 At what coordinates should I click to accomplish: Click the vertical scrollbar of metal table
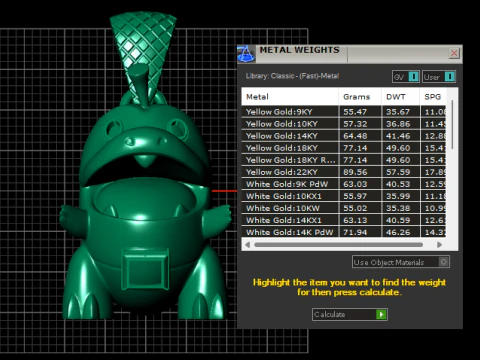[452, 125]
